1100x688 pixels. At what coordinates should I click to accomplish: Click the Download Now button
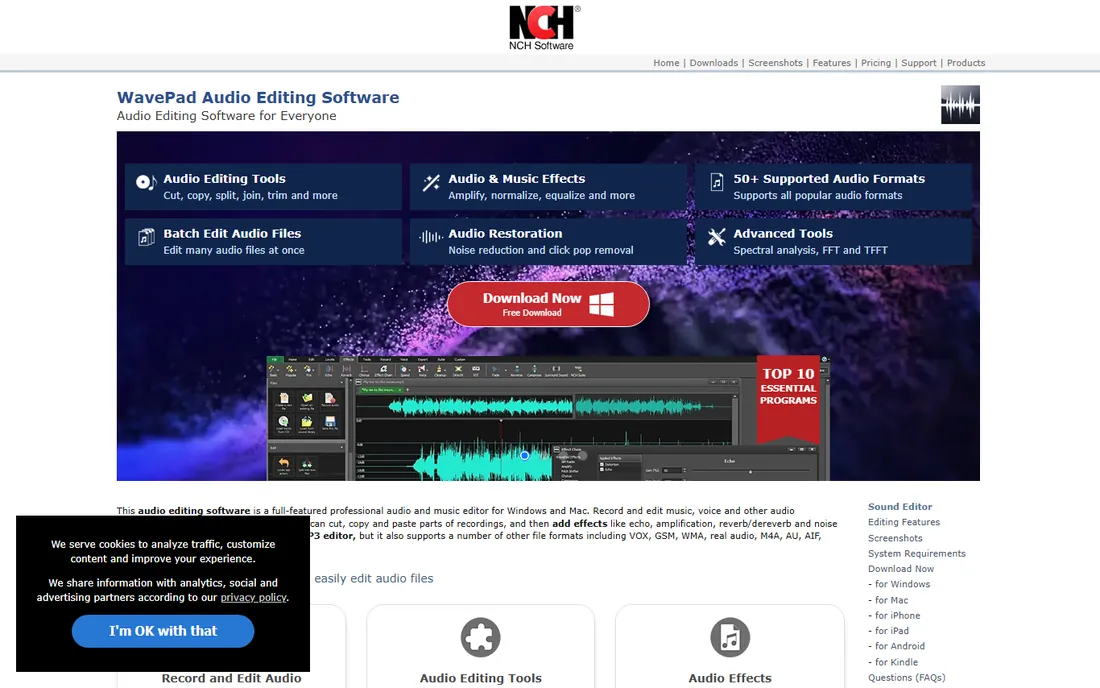click(548, 304)
